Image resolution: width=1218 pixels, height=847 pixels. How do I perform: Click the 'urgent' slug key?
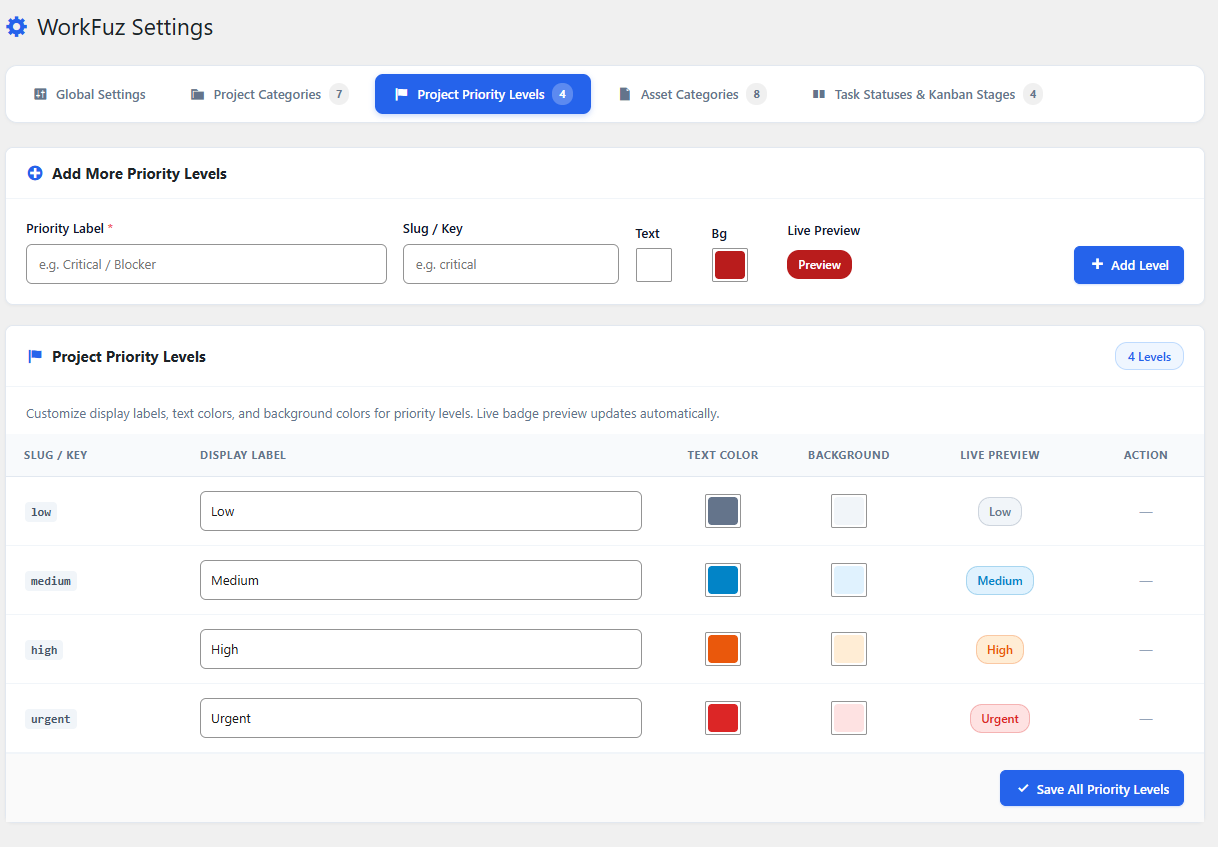tap(51, 719)
